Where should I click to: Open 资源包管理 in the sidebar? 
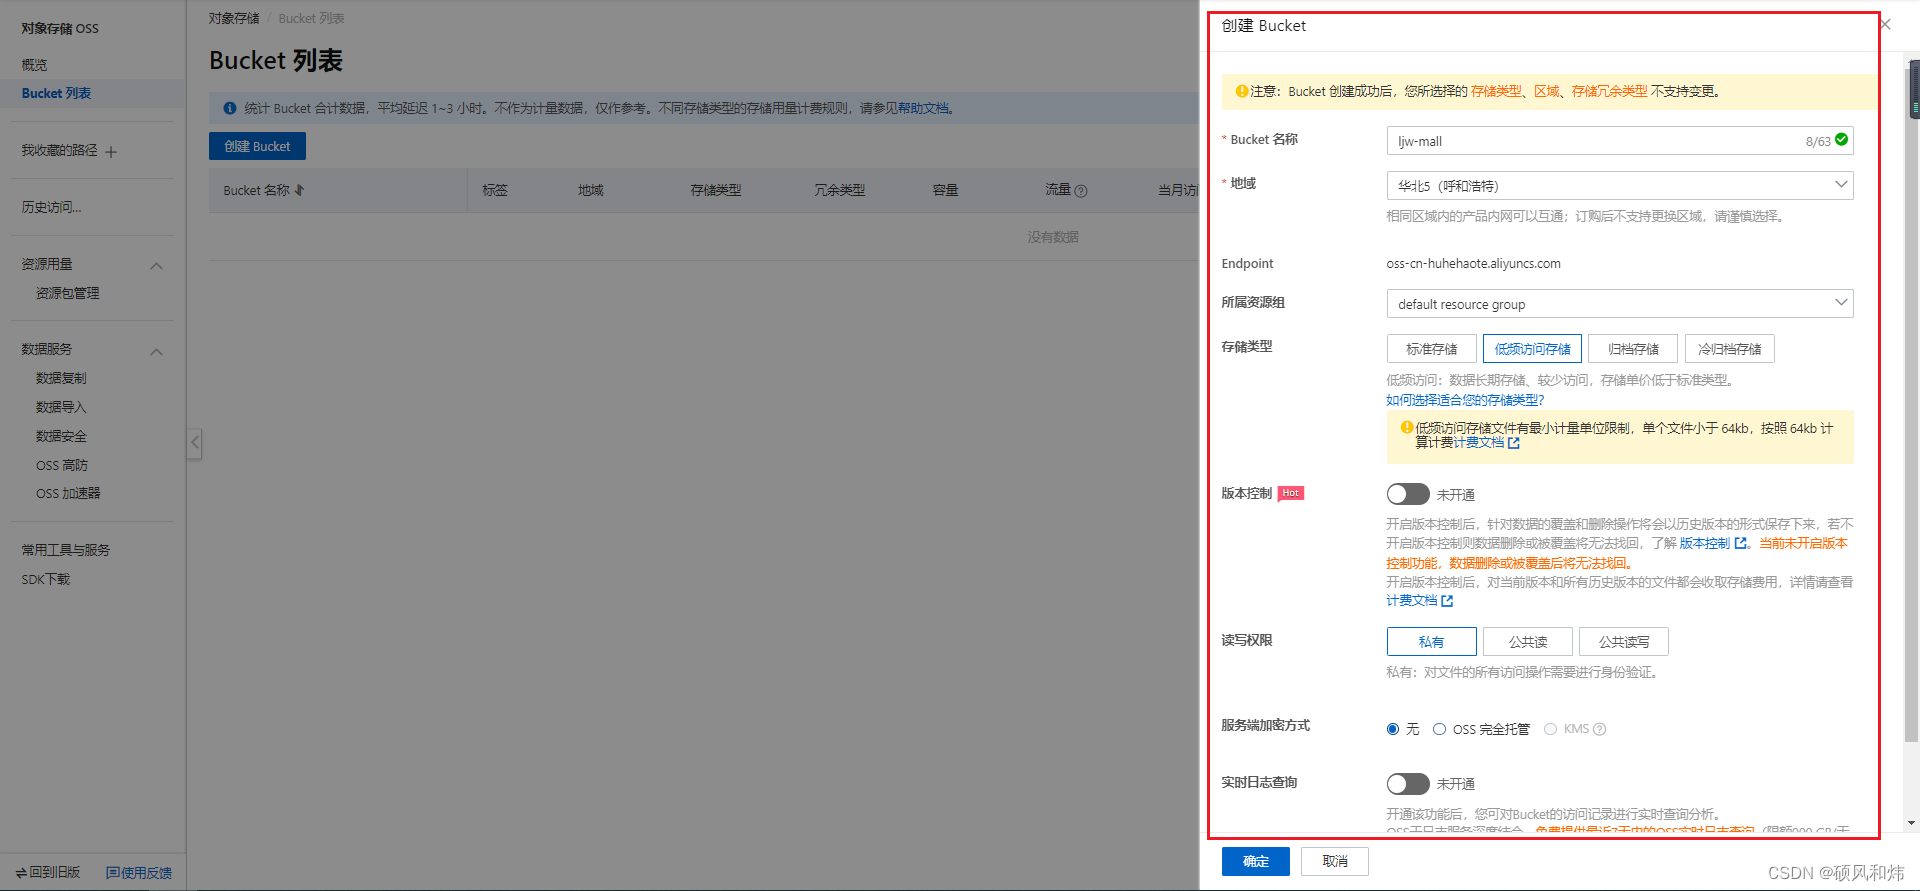tap(67, 293)
